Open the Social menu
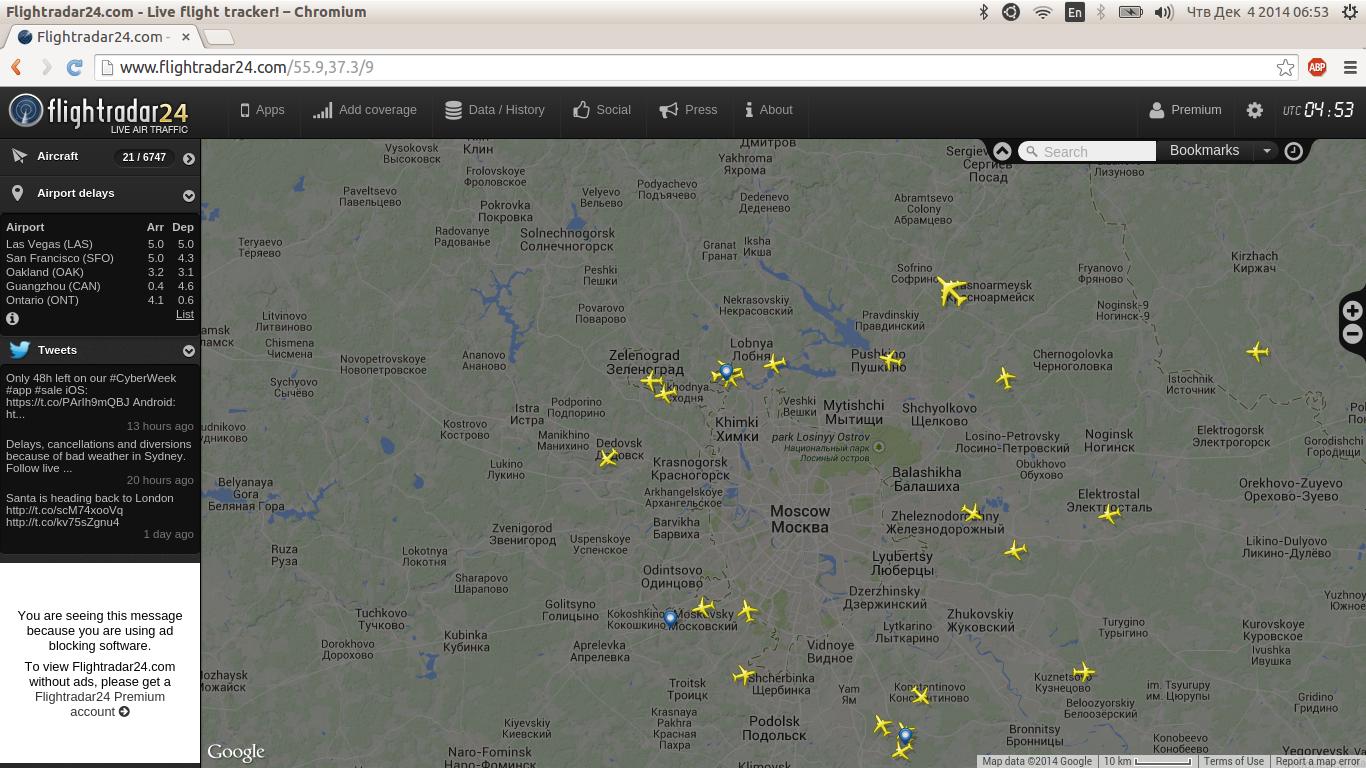Image resolution: width=1366 pixels, height=768 pixels. (x=602, y=110)
